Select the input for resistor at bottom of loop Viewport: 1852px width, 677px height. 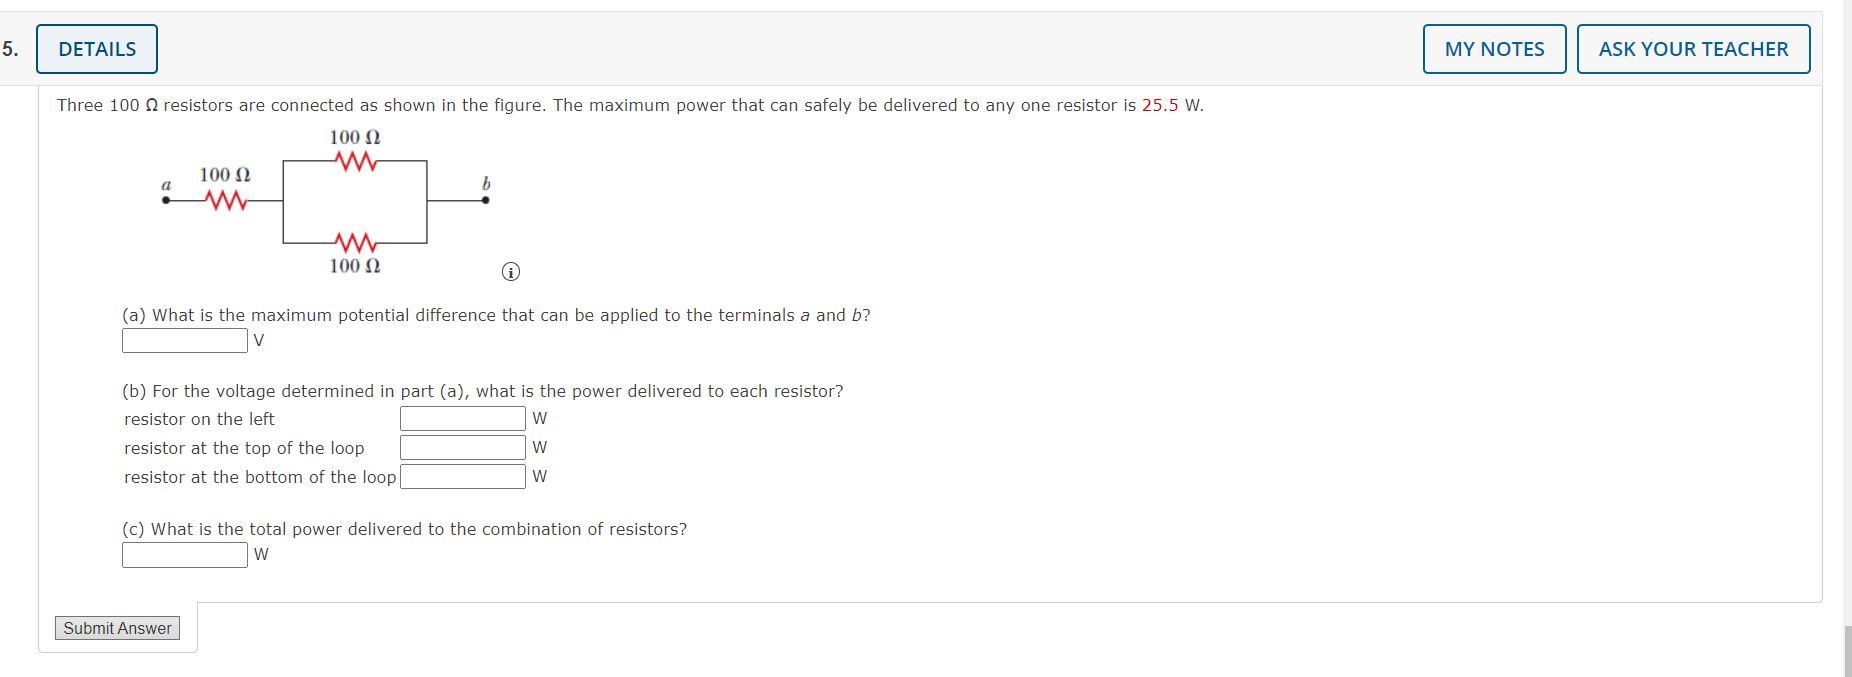click(462, 476)
